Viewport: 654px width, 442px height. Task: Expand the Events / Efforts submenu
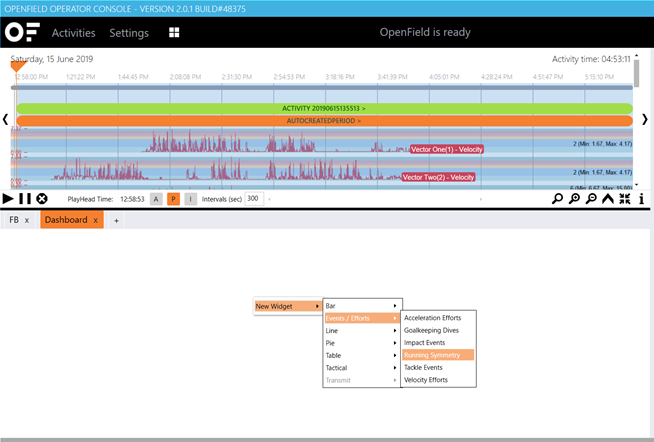[362, 318]
